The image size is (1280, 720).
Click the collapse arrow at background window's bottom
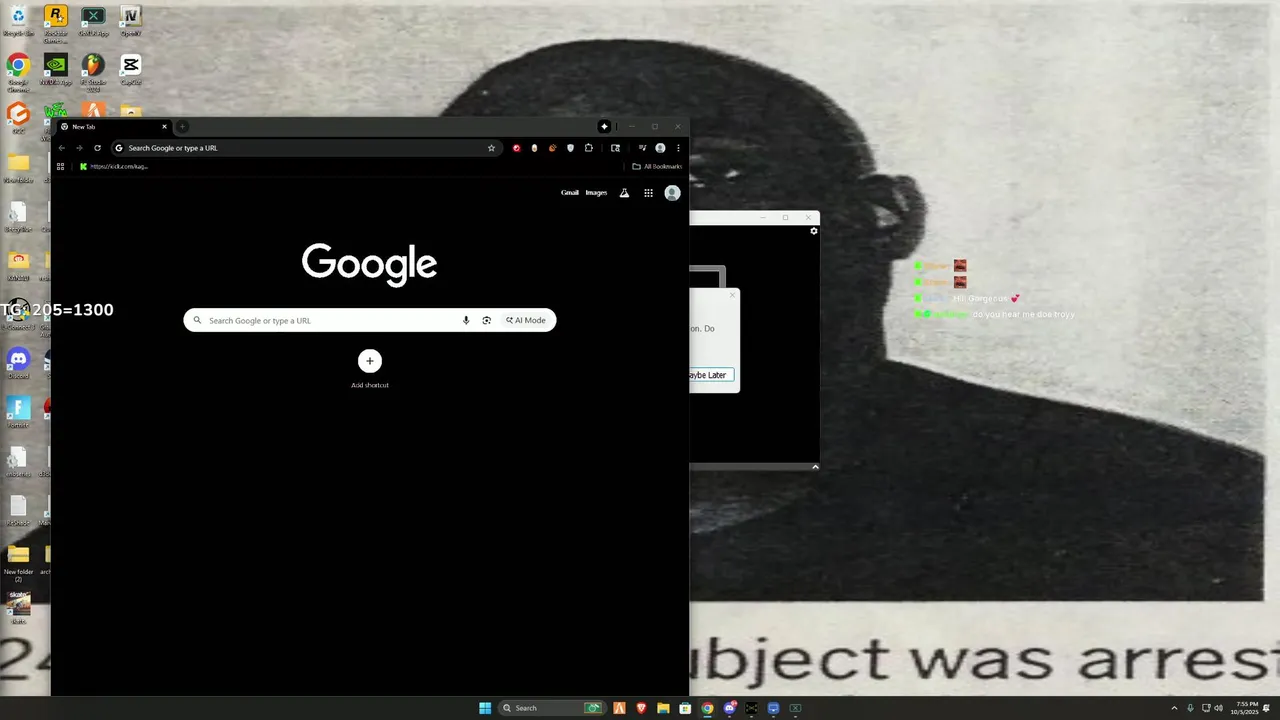click(x=815, y=467)
